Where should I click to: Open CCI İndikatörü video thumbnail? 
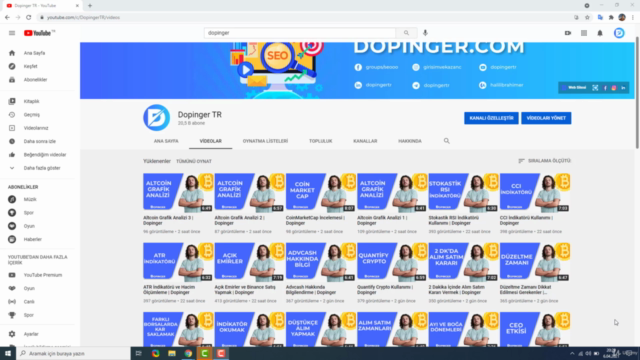[x=535, y=193]
